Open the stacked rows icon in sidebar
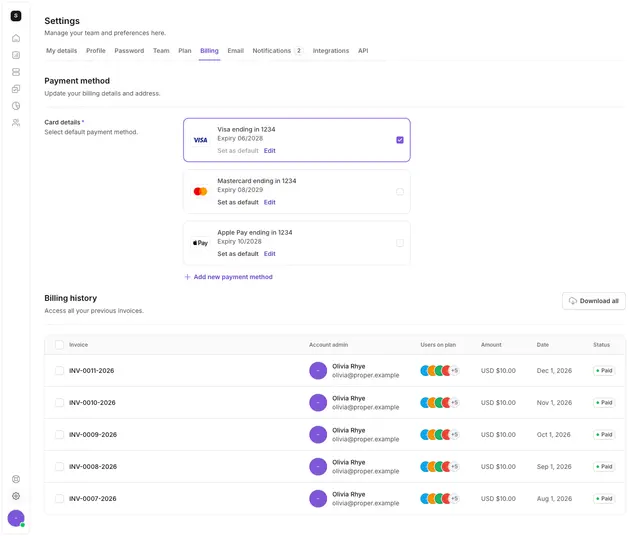The height and width of the screenshot is (536, 640). click(x=16, y=72)
